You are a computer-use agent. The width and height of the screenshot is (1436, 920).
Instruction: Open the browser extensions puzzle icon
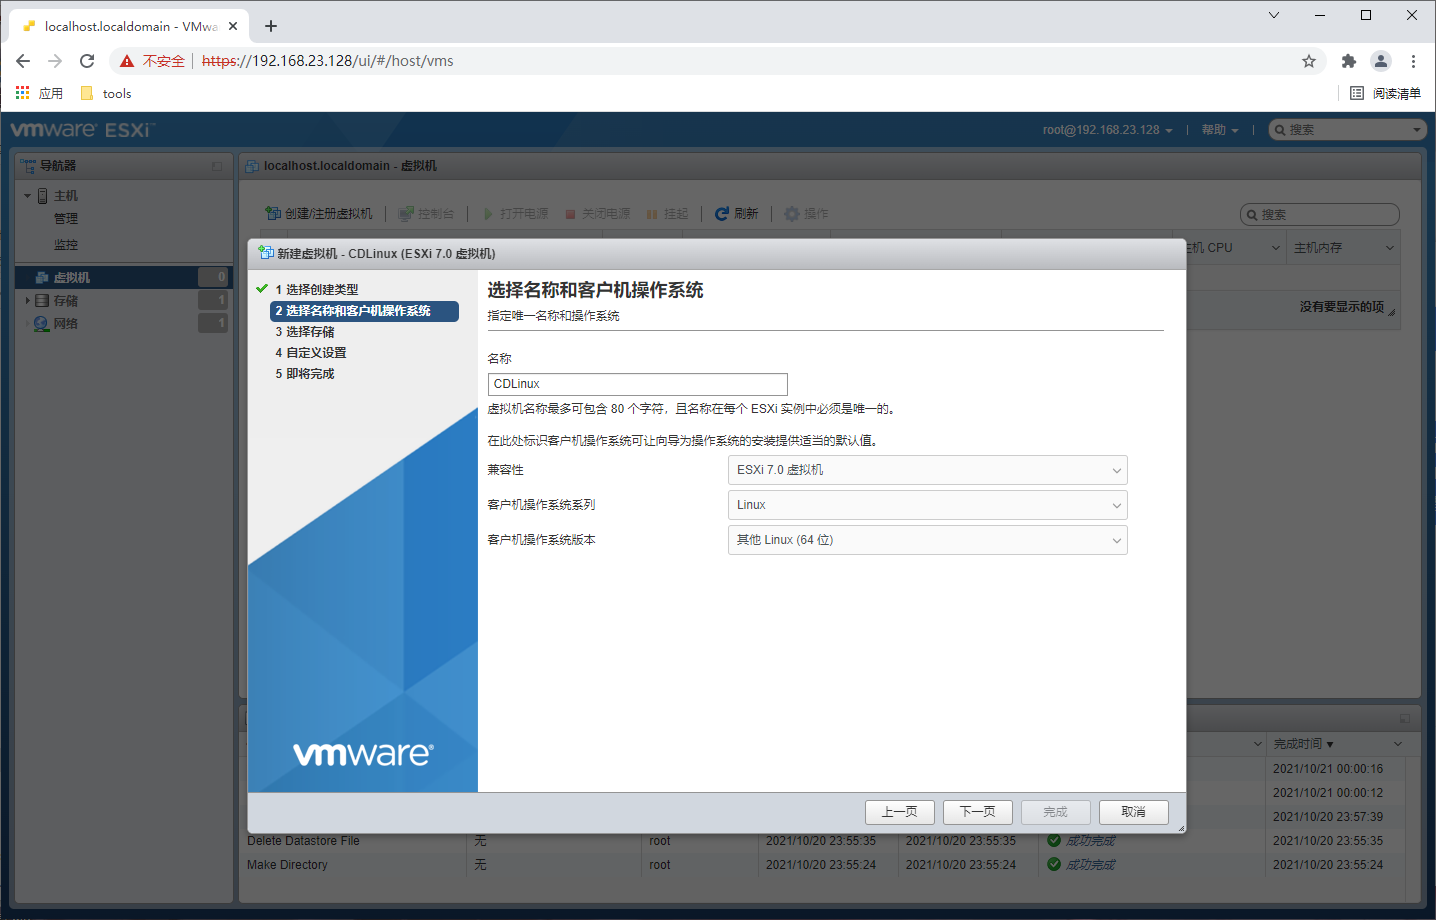tap(1348, 61)
